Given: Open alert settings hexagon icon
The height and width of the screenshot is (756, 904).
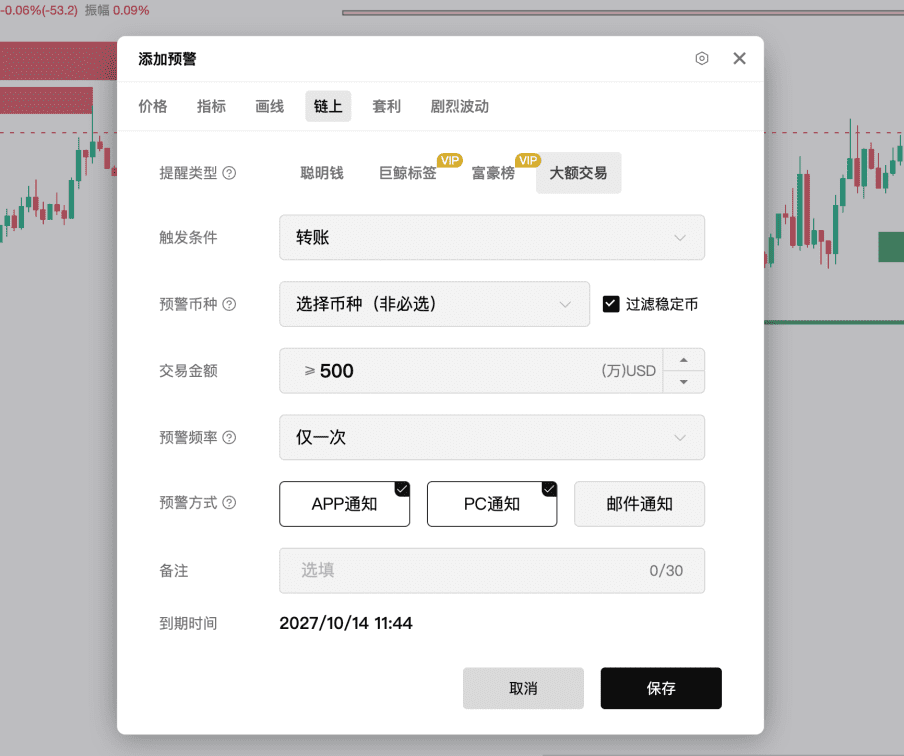Looking at the screenshot, I should pyautogui.click(x=702, y=58).
